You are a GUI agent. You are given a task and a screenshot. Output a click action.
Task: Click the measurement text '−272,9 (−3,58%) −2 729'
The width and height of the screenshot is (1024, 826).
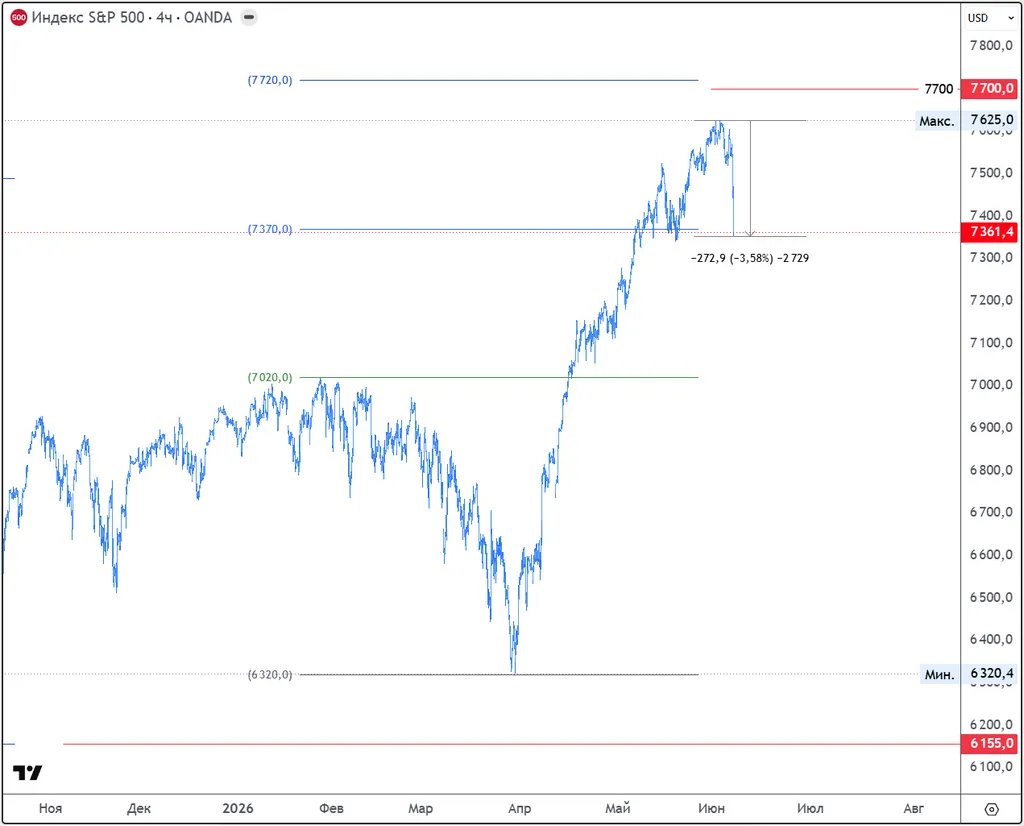click(x=750, y=258)
